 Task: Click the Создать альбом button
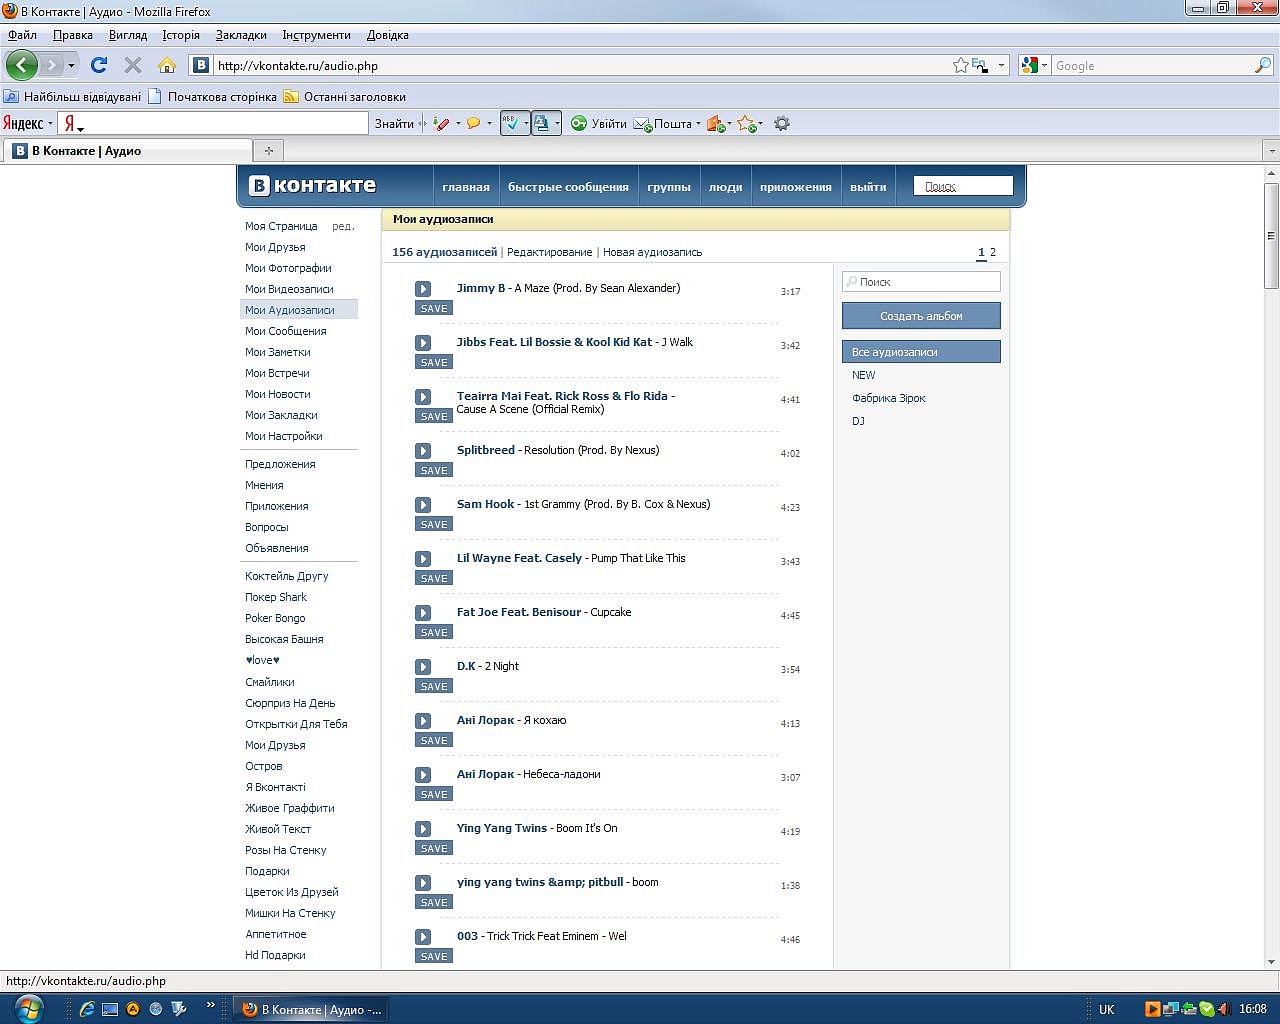click(x=921, y=316)
